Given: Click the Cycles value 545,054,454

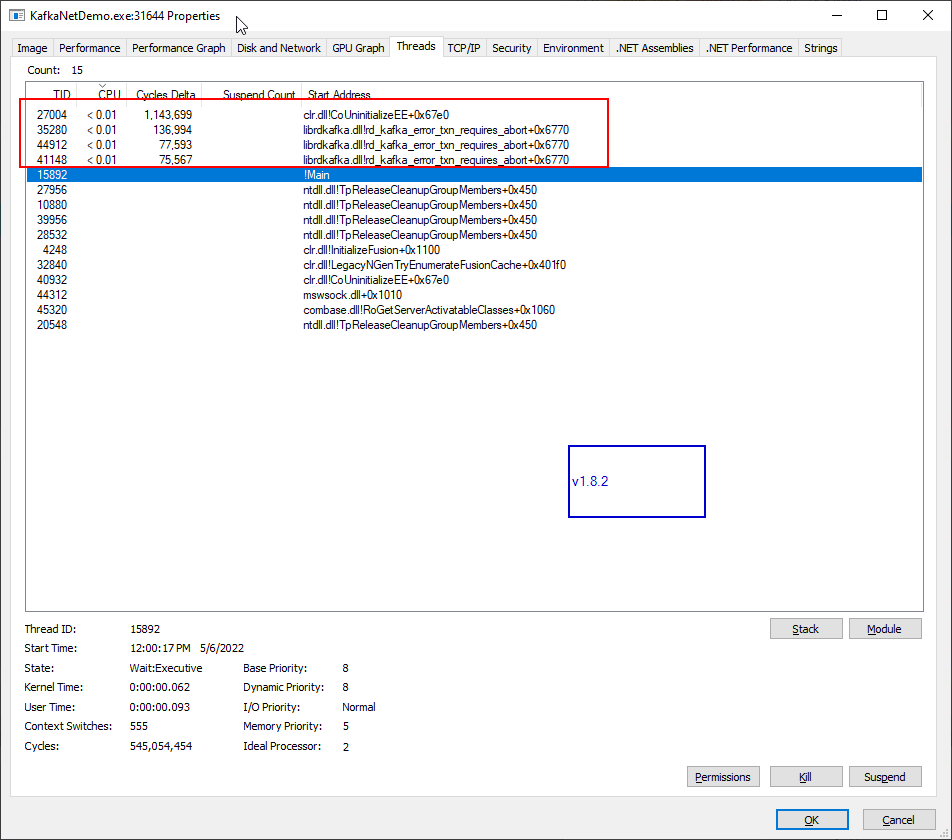Looking at the screenshot, I should [161, 746].
